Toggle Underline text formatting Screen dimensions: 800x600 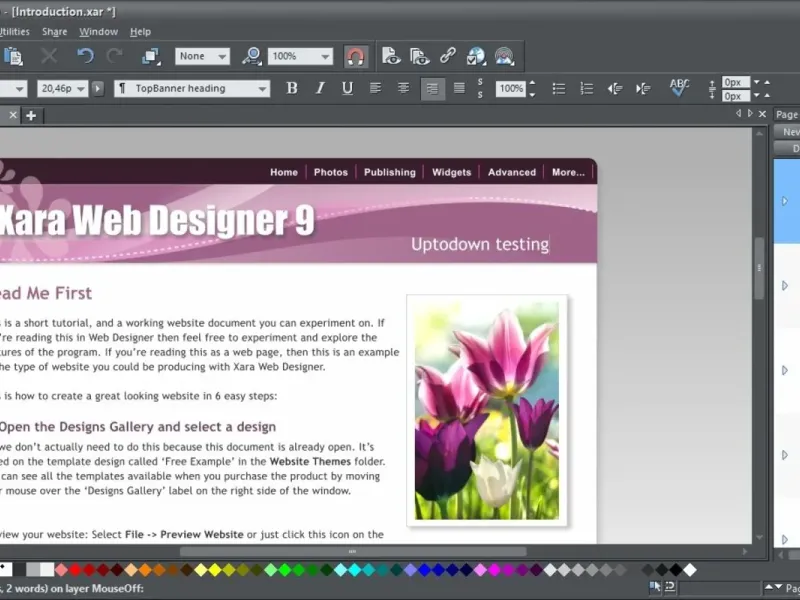click(x=347, y=88)
